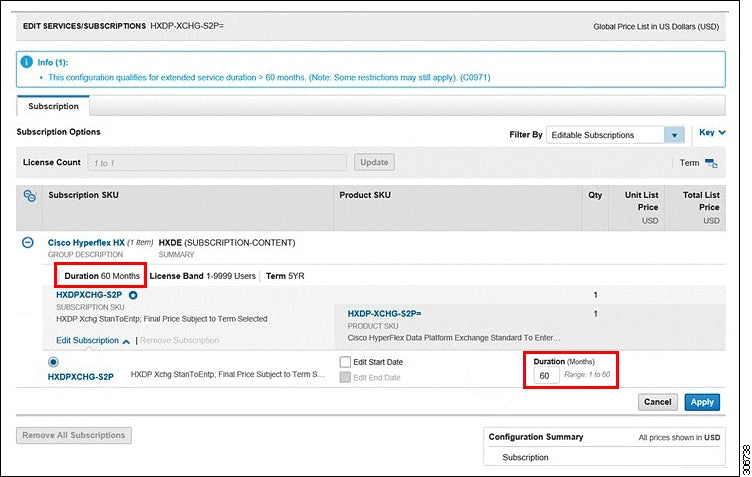Collapse the Cisco Hyperflex HX group
The image size is (752, 477).
point(28,243)
